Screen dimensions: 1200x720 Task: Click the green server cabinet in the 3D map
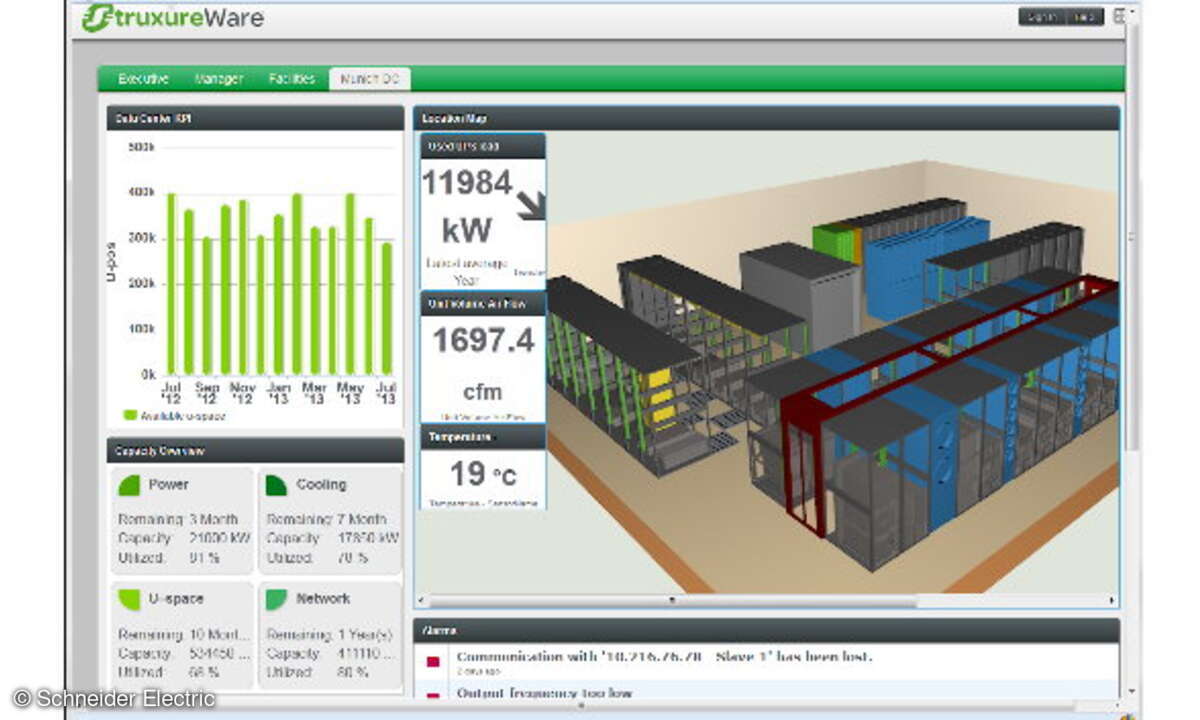coord(836,244)
